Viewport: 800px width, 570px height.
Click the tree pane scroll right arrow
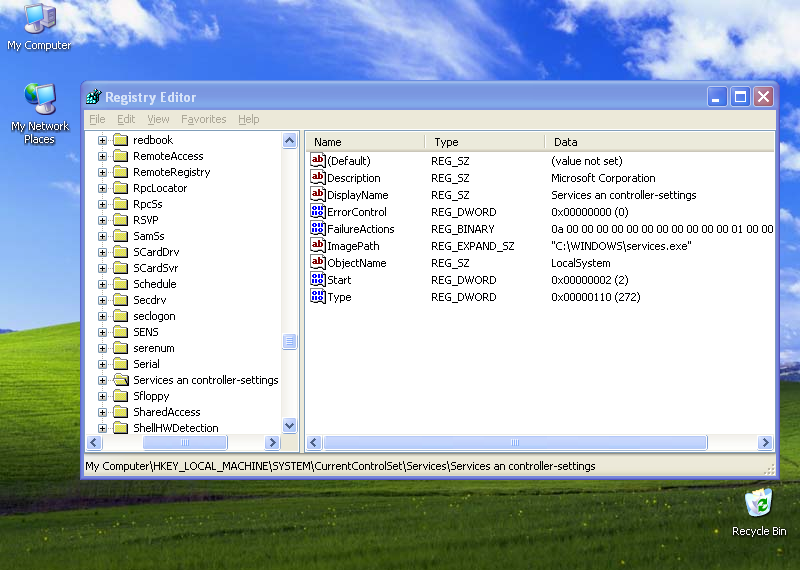(x=272, y=442)
